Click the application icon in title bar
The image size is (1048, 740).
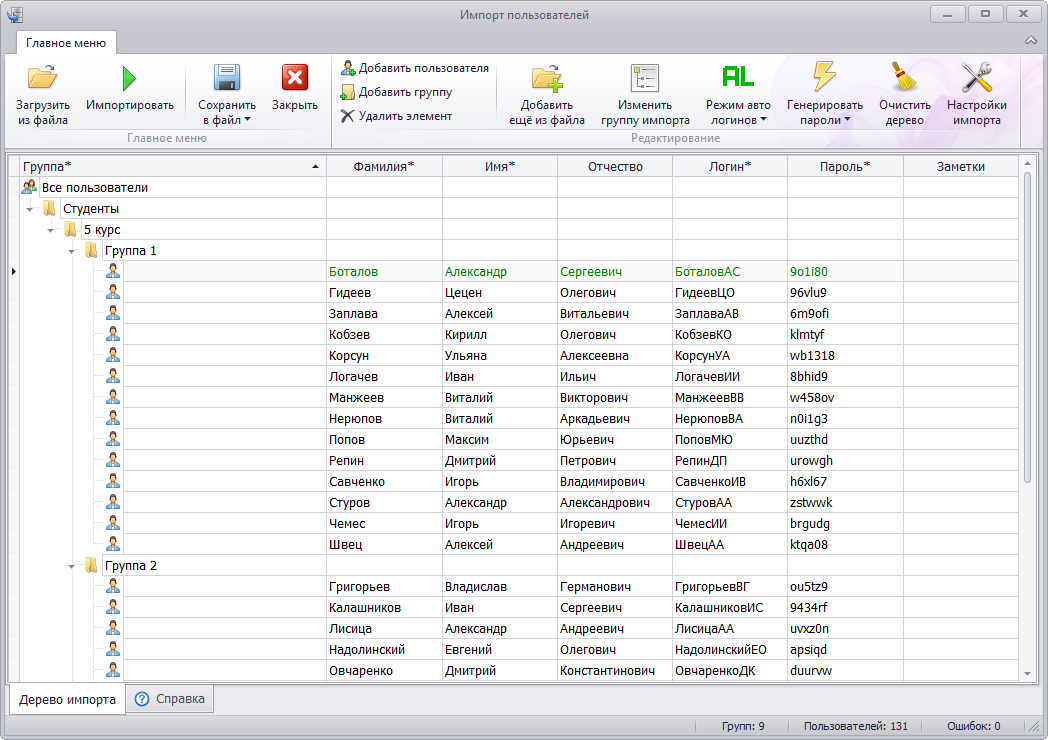click(15, 14)
